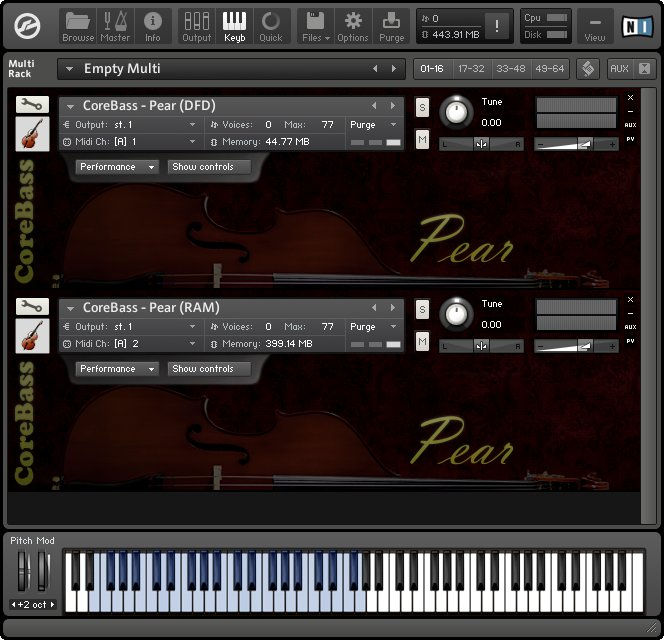Click the Mod wheel
664x640 pixels.
42,570
